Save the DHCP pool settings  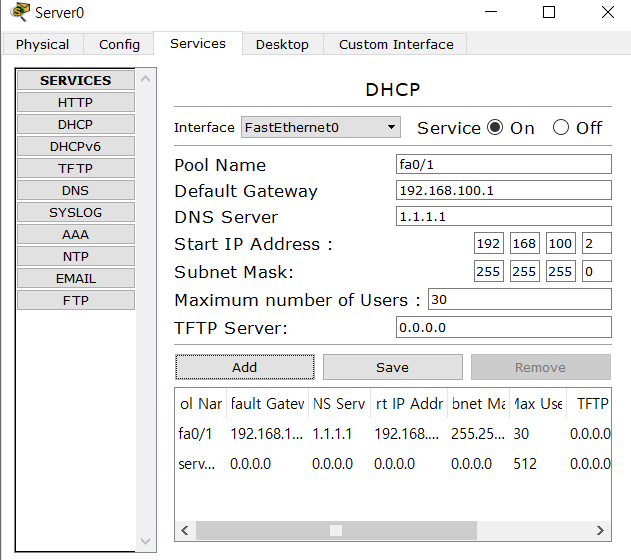point(393,367)
